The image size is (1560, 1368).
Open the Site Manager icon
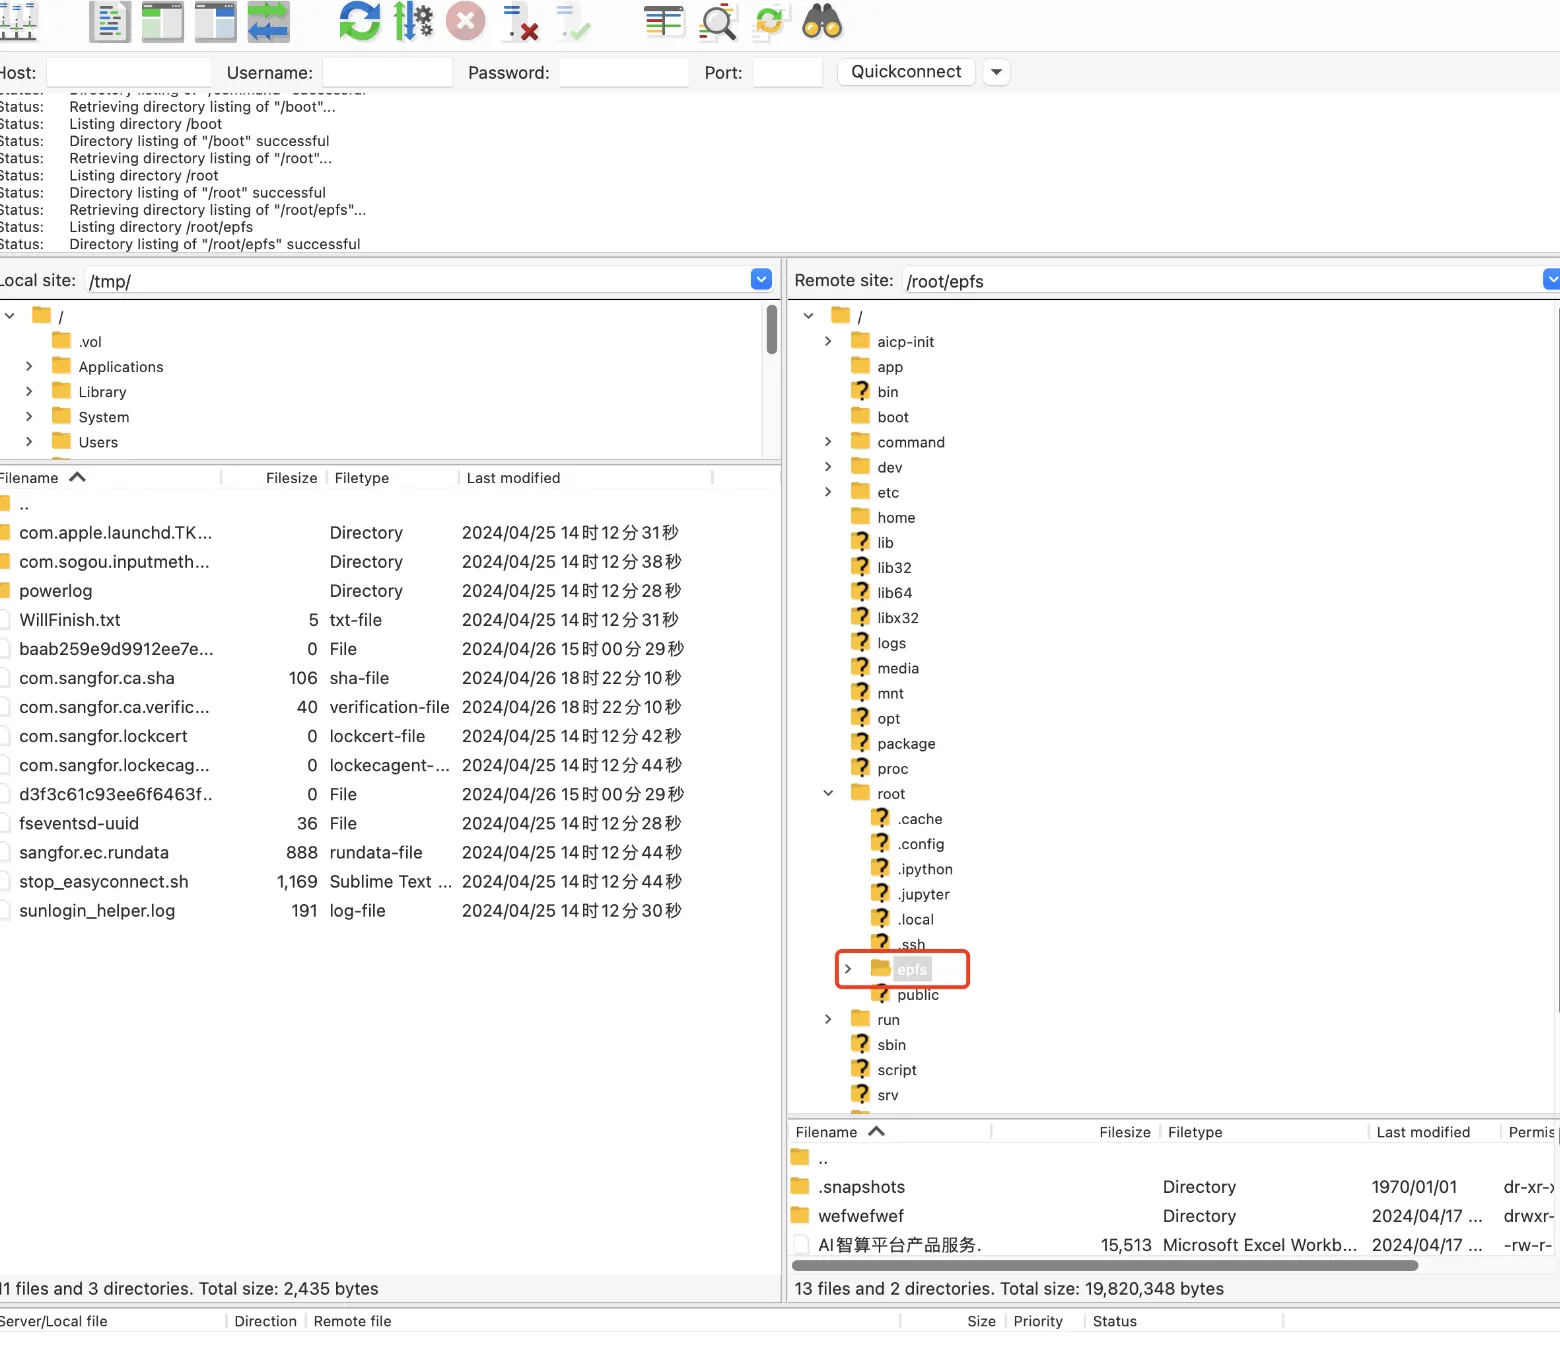[x=18, y=21]
